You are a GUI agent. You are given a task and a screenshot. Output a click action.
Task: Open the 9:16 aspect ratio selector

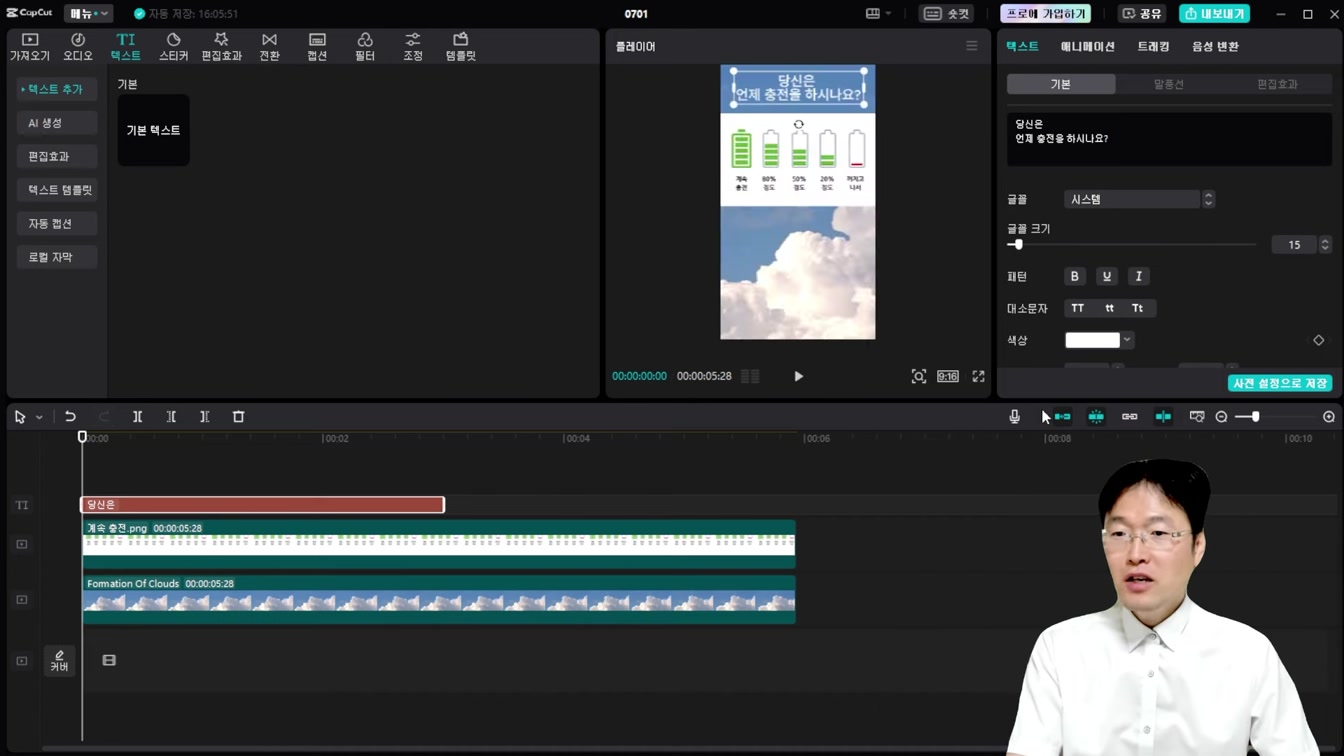948,377
